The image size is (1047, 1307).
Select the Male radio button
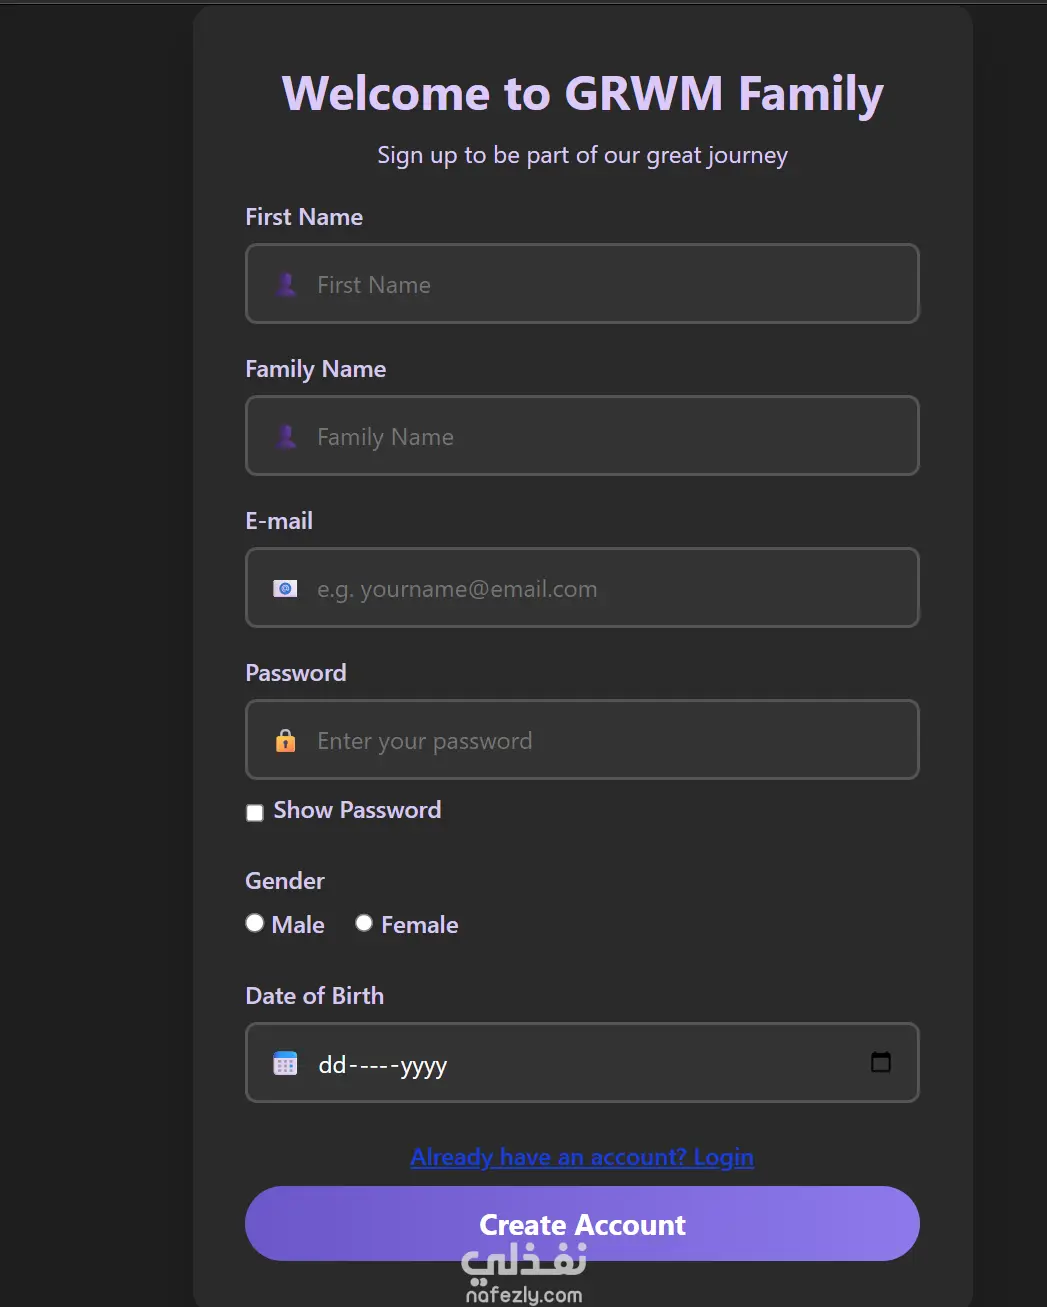point(255,923)
